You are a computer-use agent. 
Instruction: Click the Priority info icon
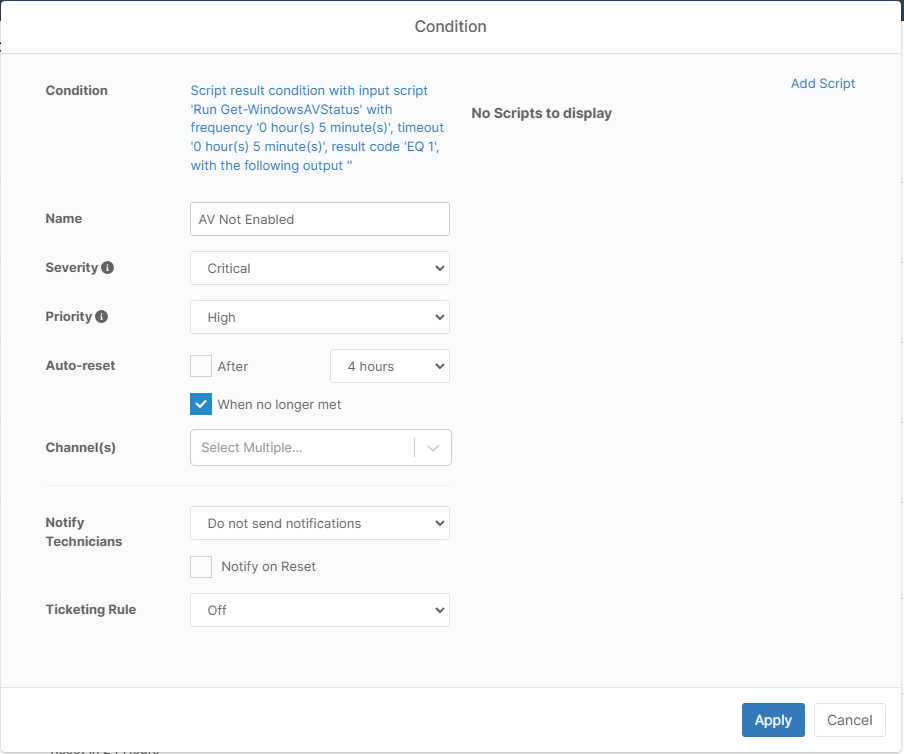tap(102, 317)
